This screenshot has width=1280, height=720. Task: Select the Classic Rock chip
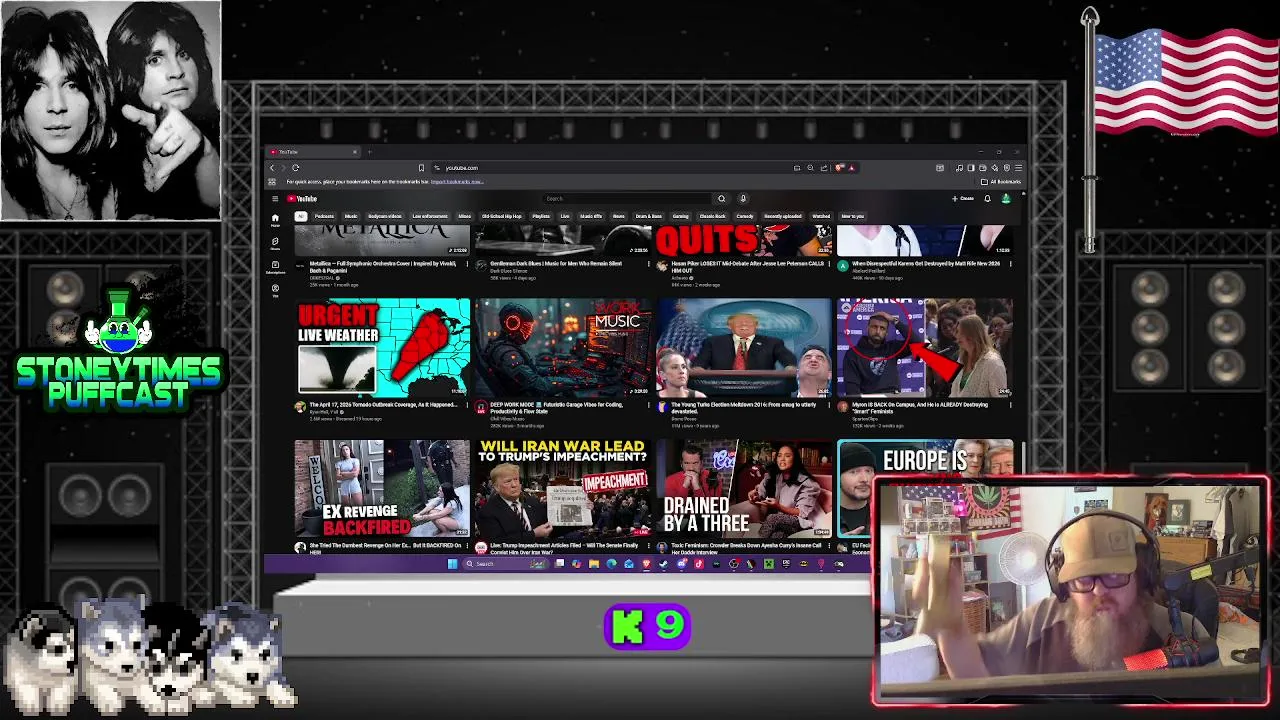[x=712, y=216]
